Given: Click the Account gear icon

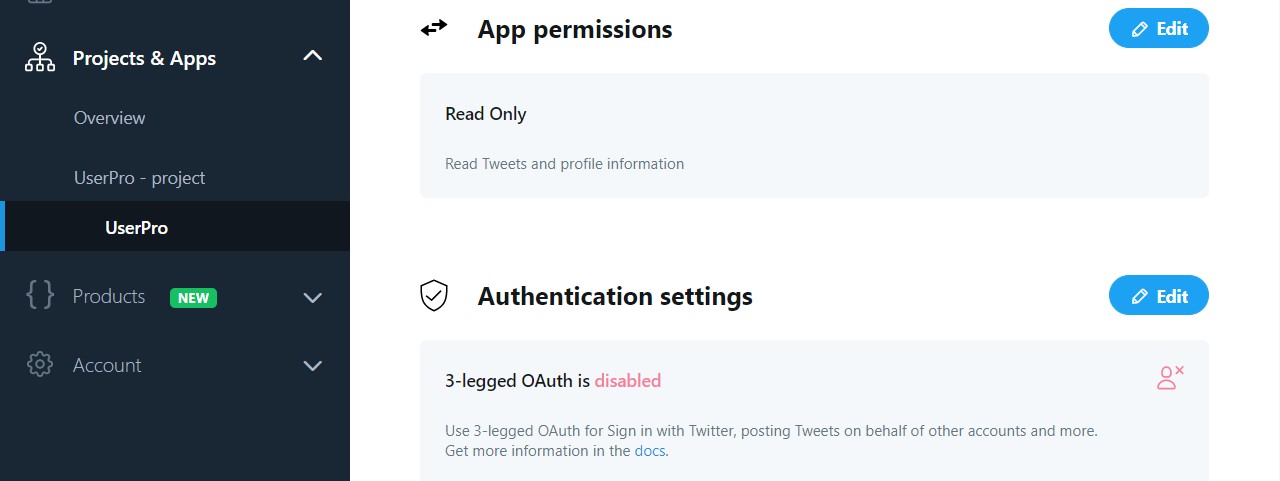Looking at the screenshot, I should point(40,365).
